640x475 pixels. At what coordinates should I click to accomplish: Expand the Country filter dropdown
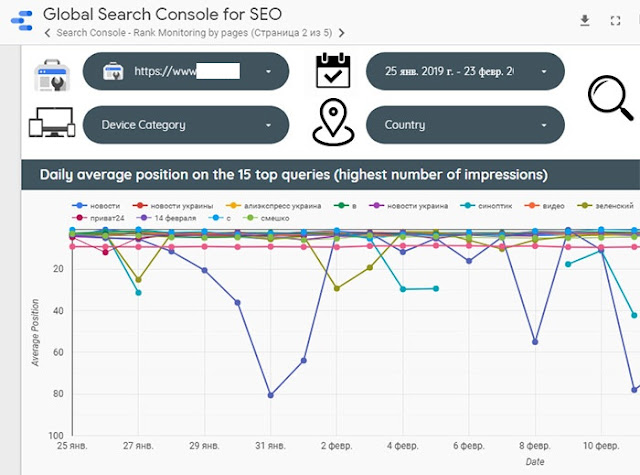[460, 125]
